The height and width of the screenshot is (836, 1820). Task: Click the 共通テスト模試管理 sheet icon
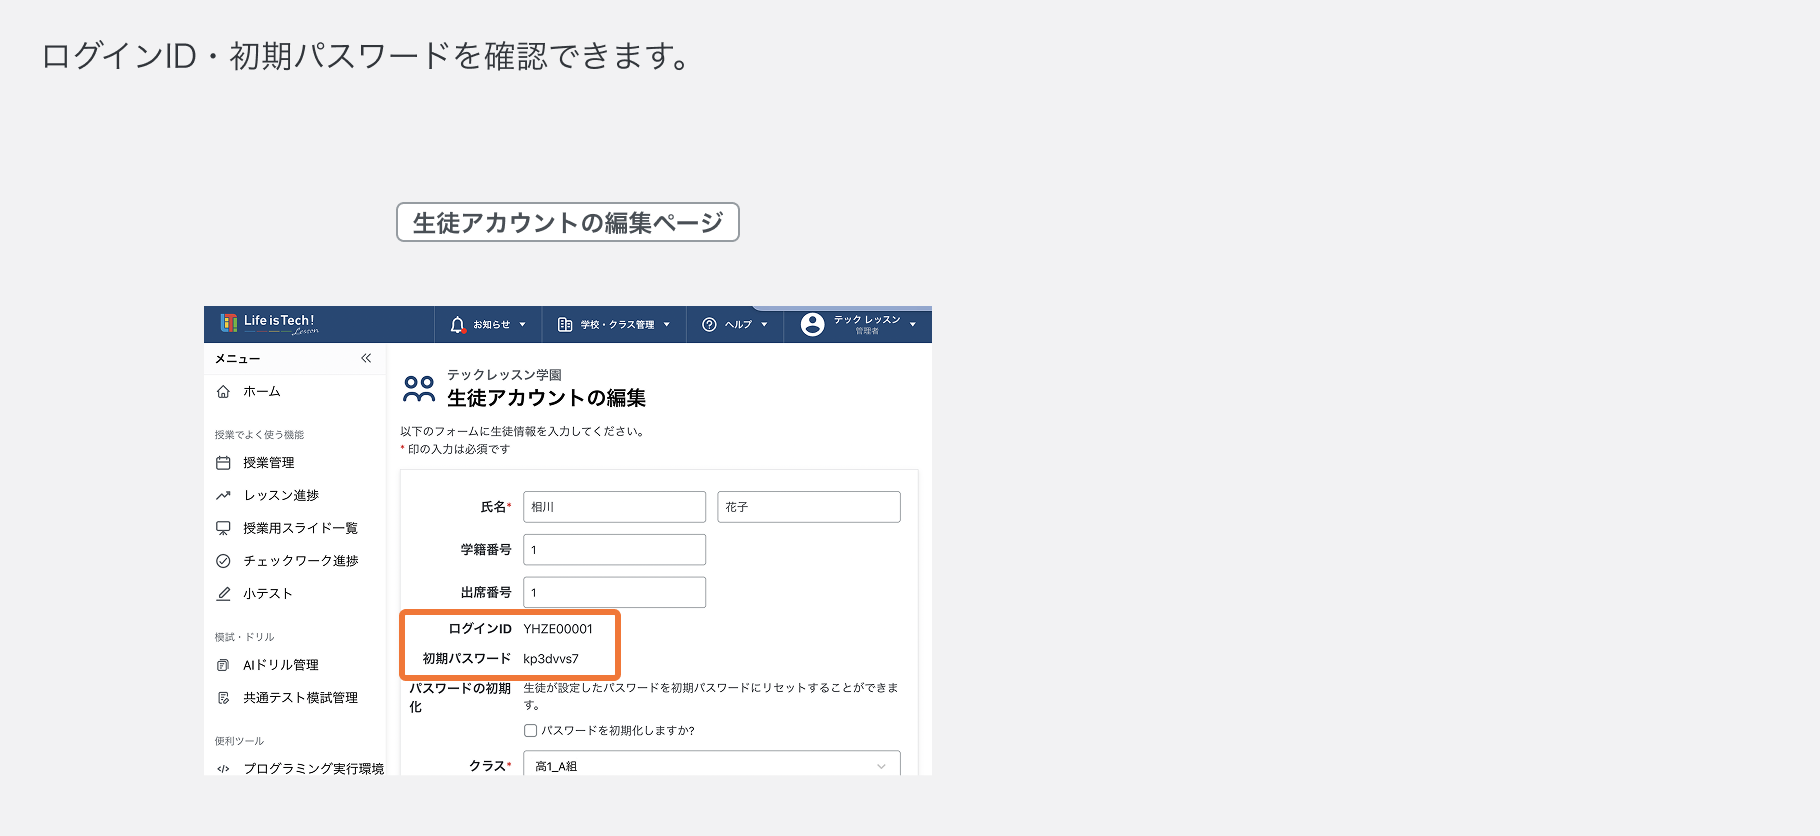click(x=223, y=698)
